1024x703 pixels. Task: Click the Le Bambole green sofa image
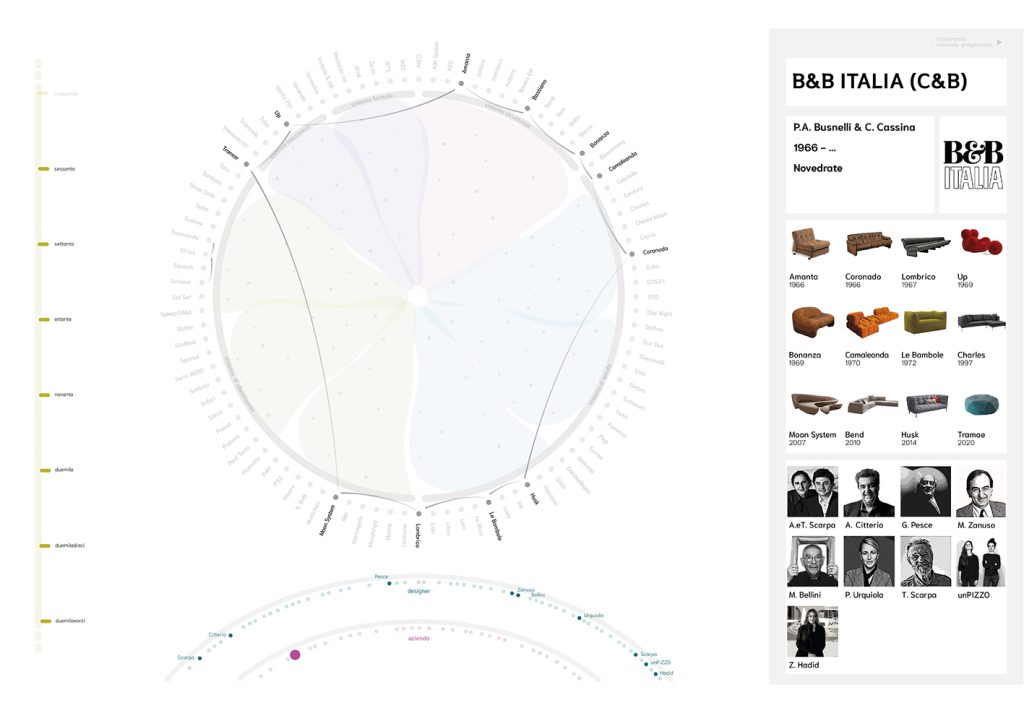coord(923,323)
